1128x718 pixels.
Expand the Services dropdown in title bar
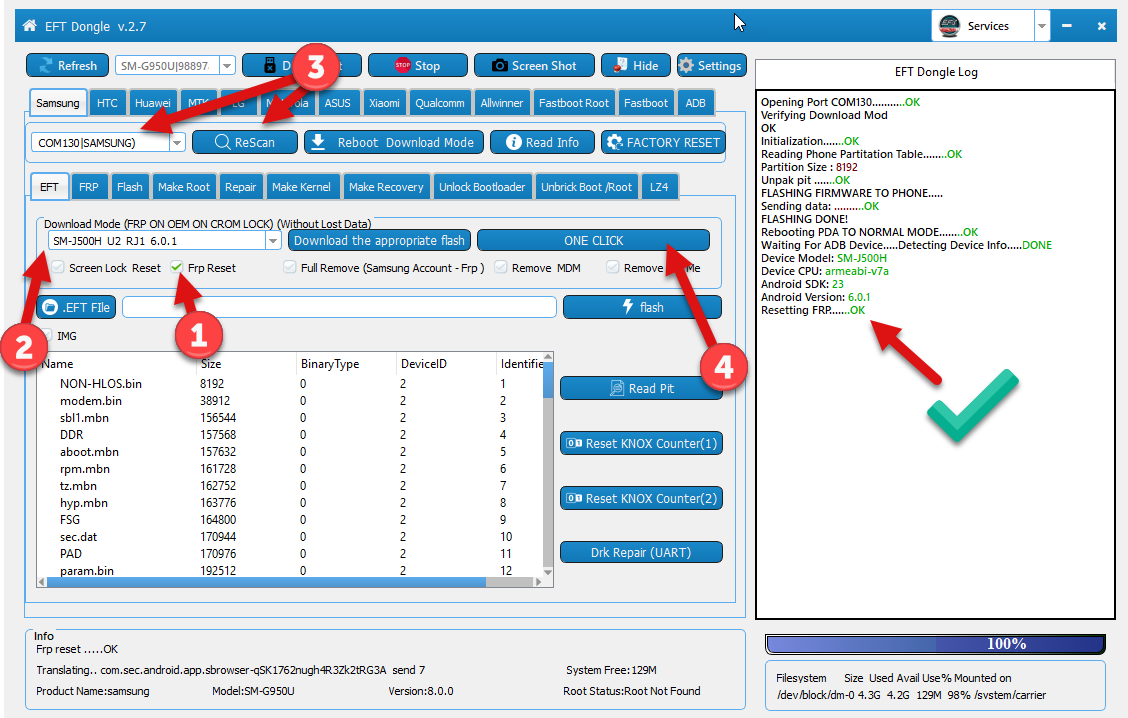pos(1042,27)
